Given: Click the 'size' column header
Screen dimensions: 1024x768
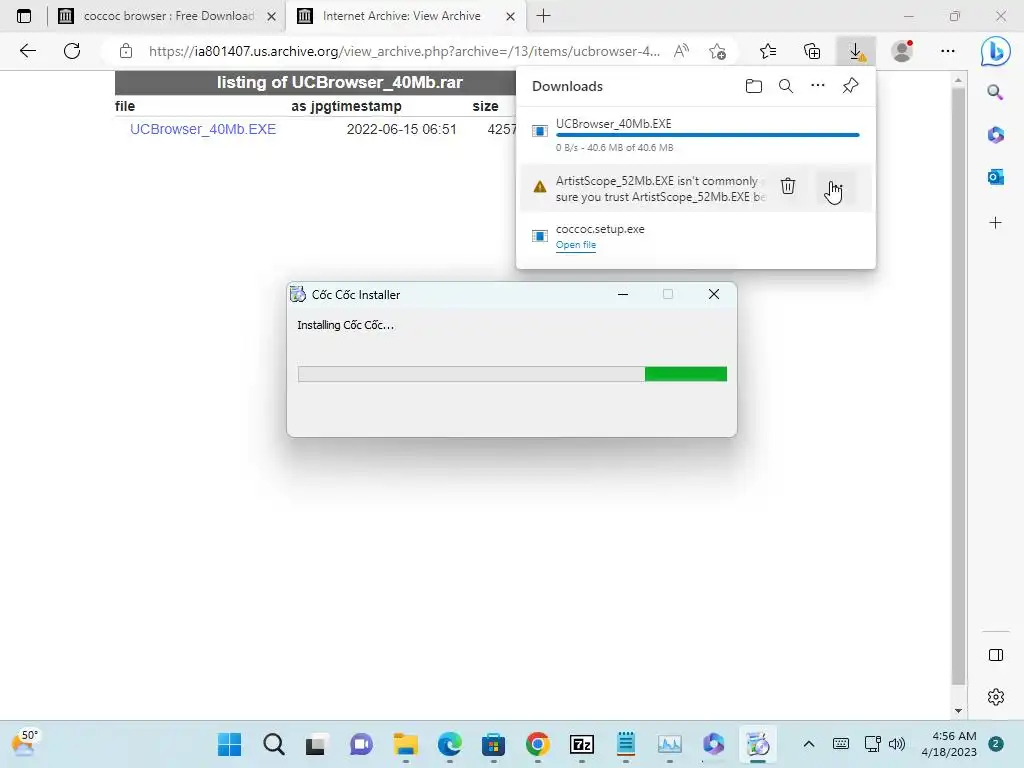Looking at the screenshot, I should coord(485,106).
